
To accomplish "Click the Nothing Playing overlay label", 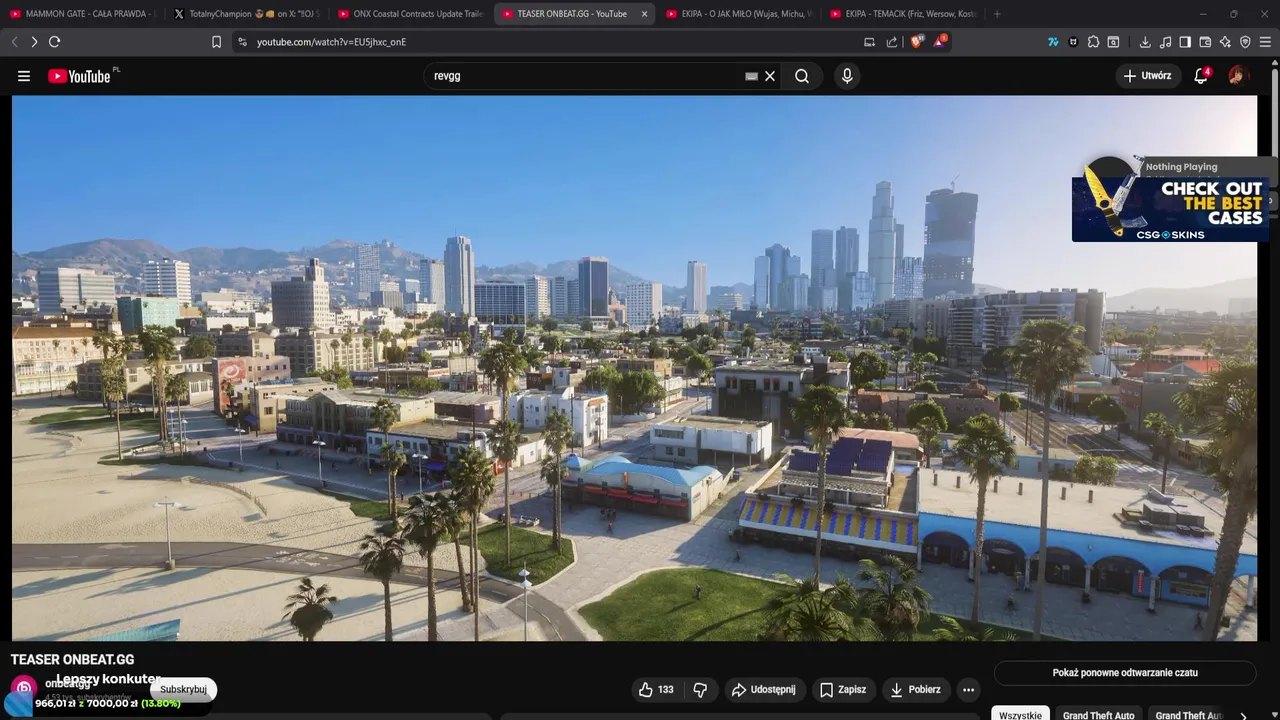I will [1181, 167].
